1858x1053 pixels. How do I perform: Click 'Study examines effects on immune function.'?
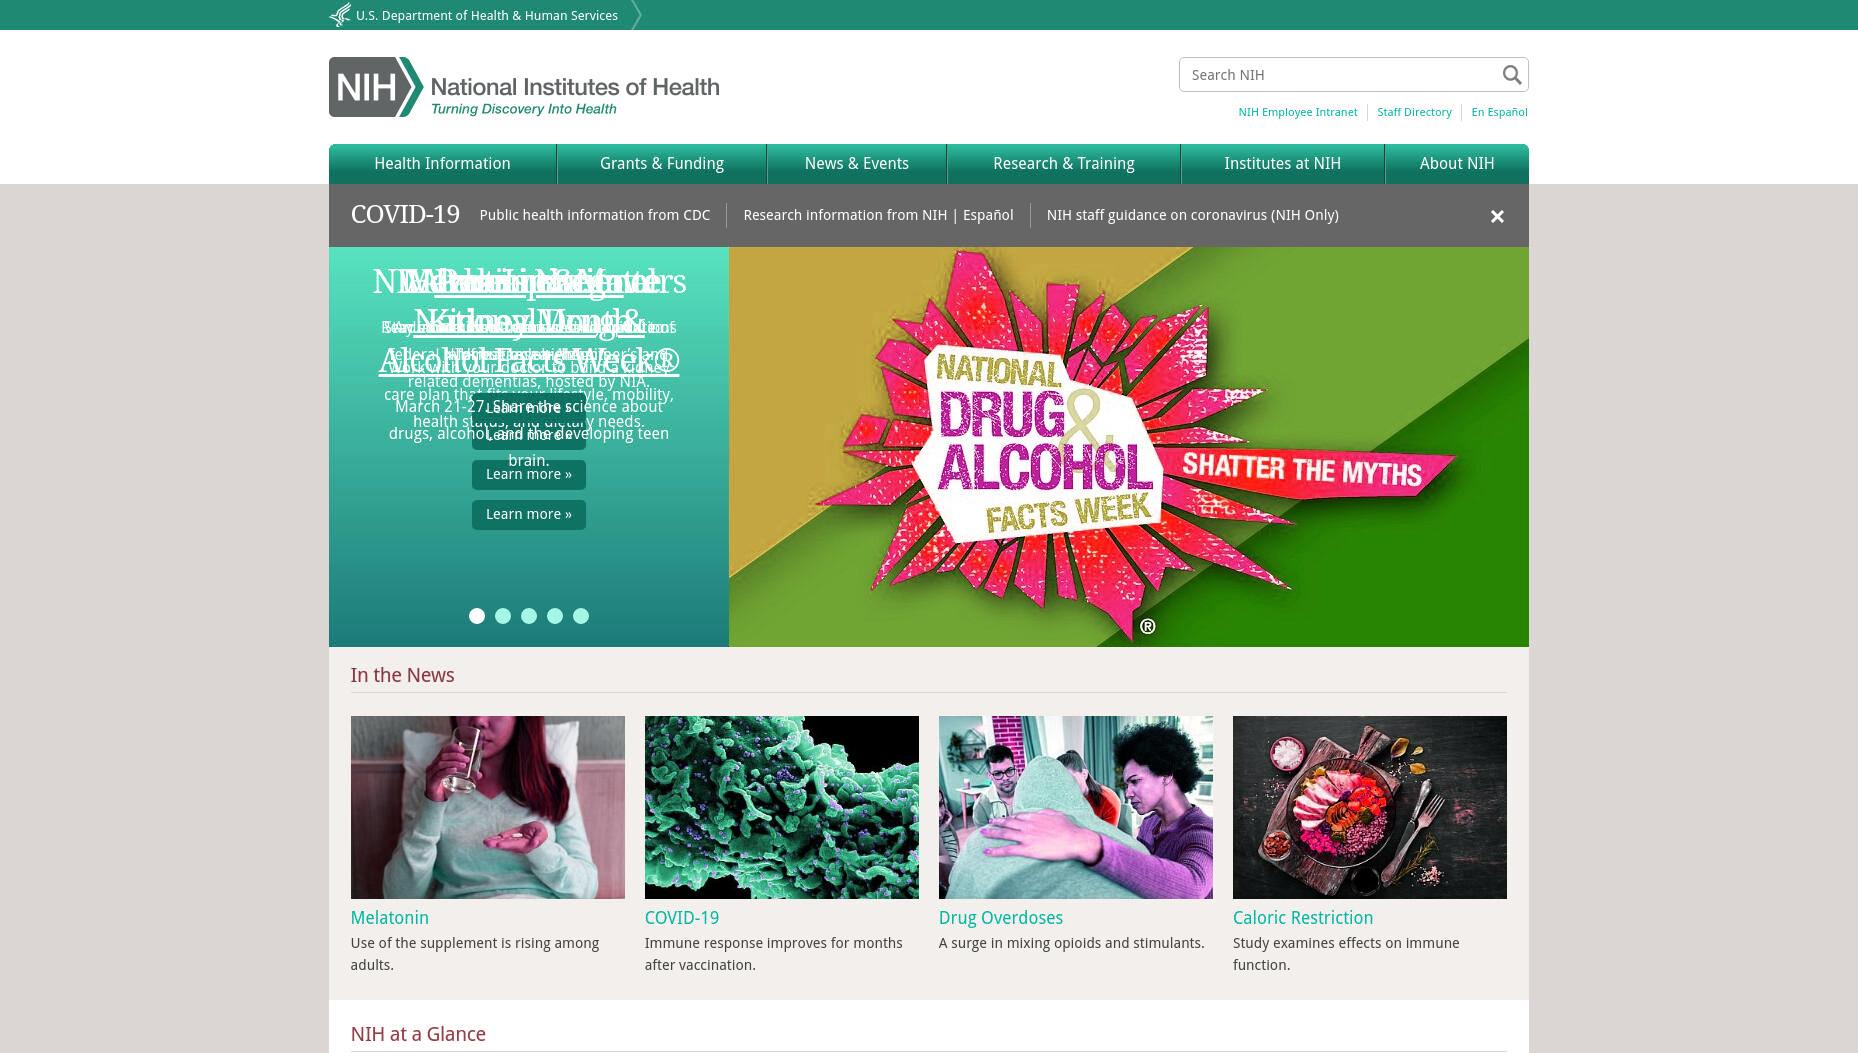[1346, 954]
